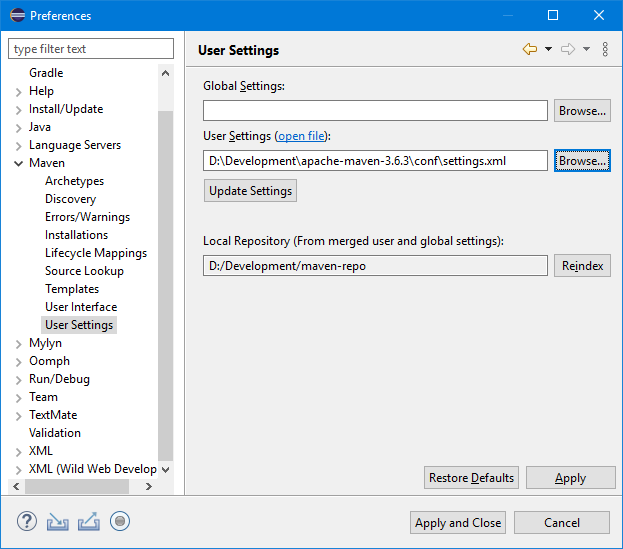The height and width of the screenshot is (549, 623).
Task: Expand the XML (Wild Web Developer) node
Action: pos(18,470)
